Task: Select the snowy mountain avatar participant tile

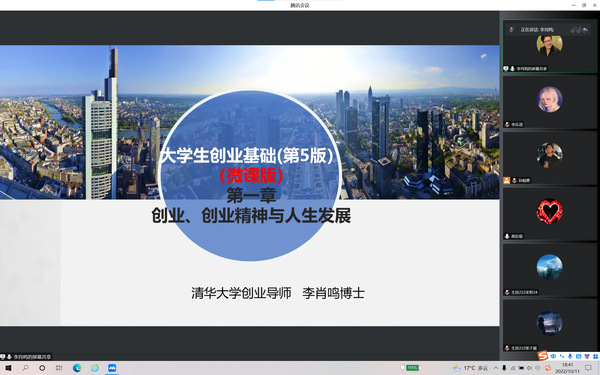Action: click(549, 269)
